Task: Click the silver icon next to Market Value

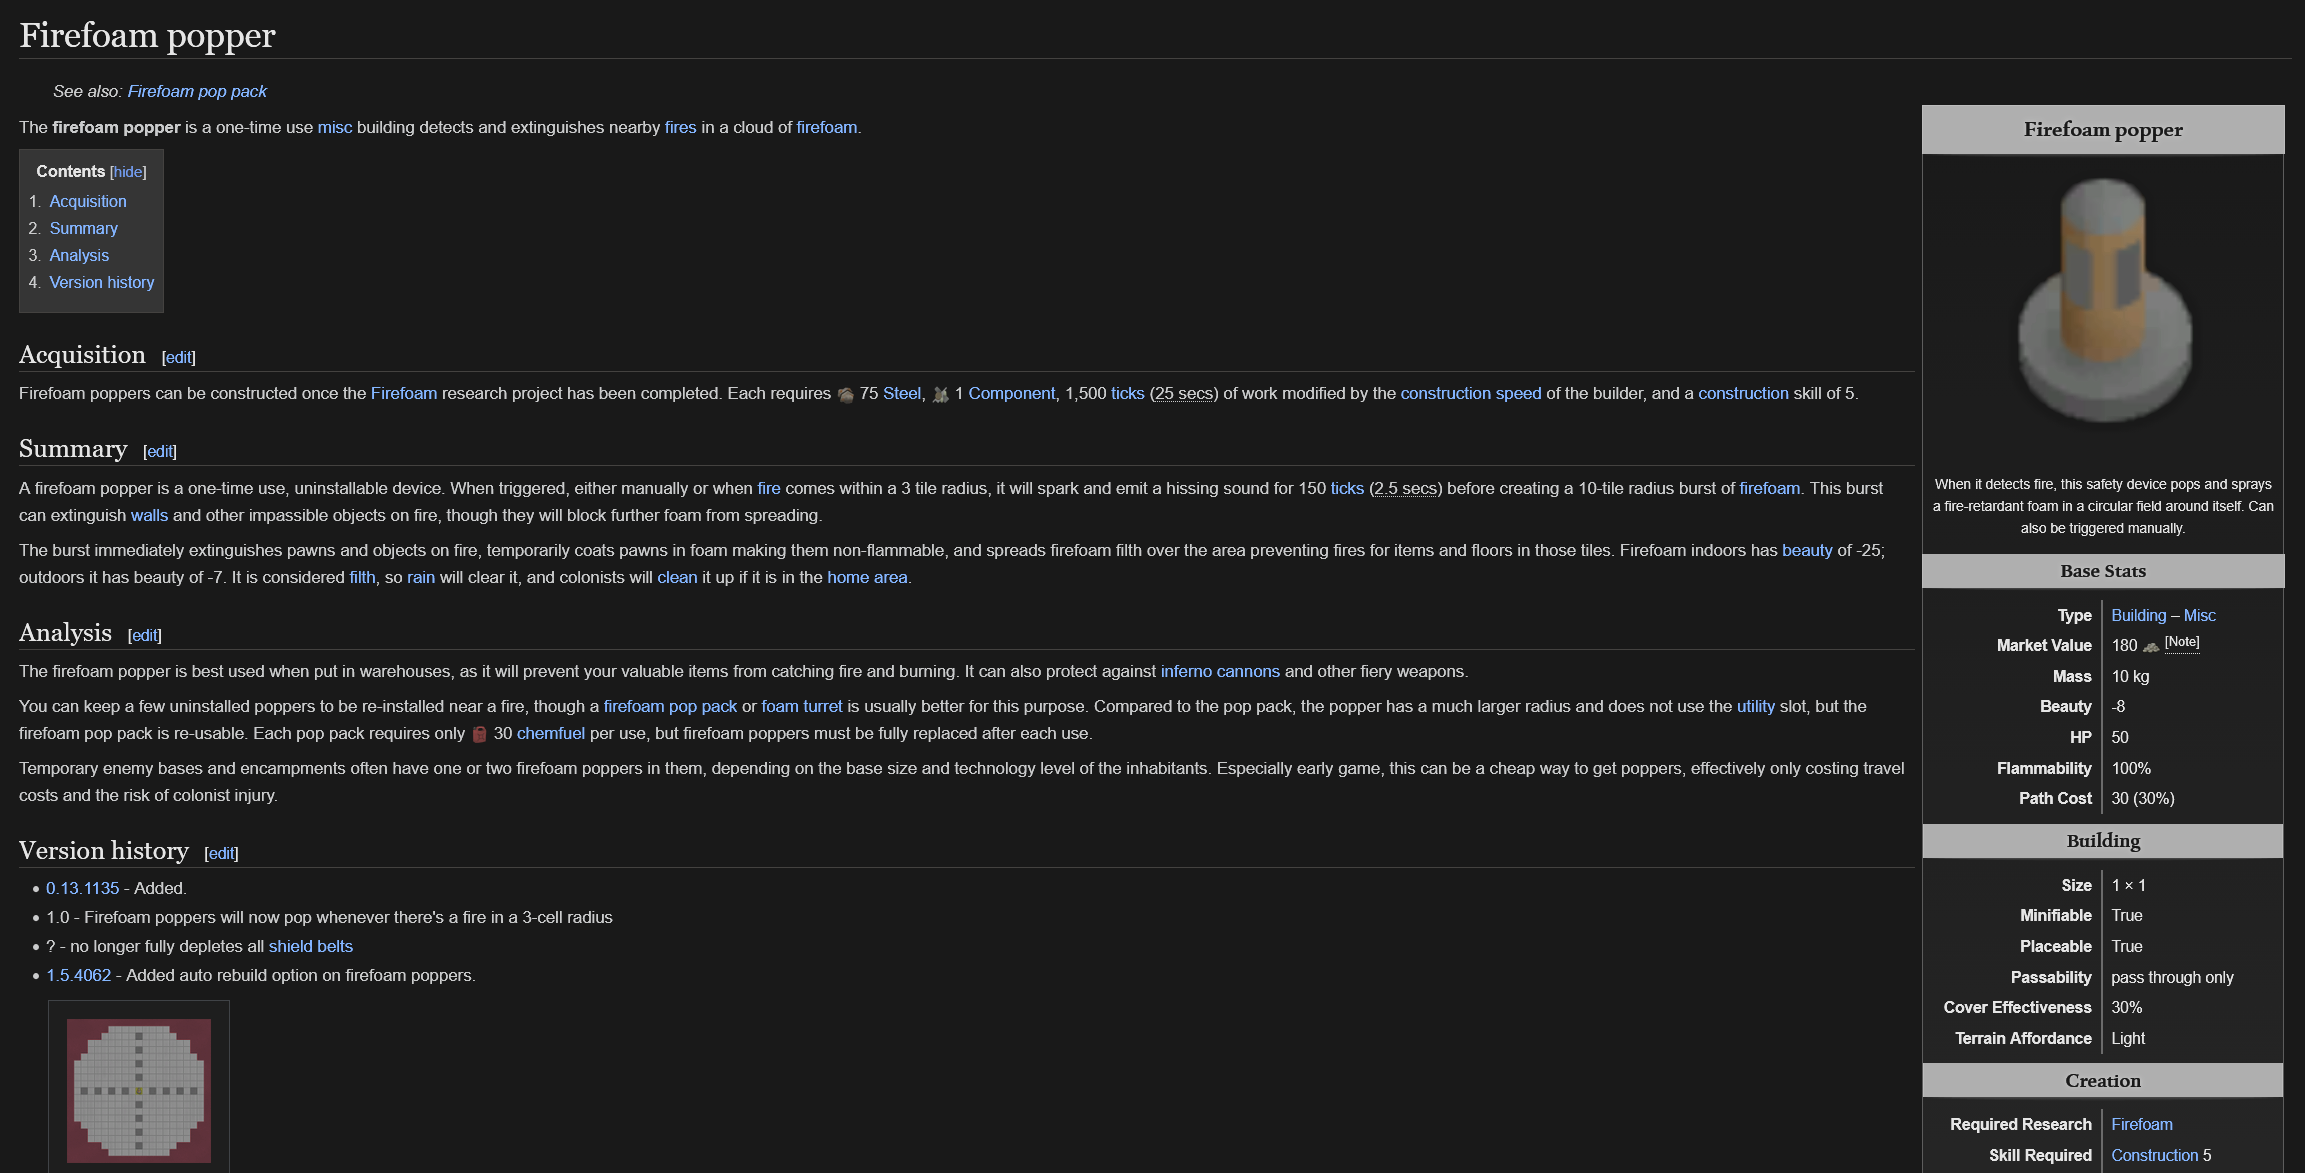Action: (2151, 647)
